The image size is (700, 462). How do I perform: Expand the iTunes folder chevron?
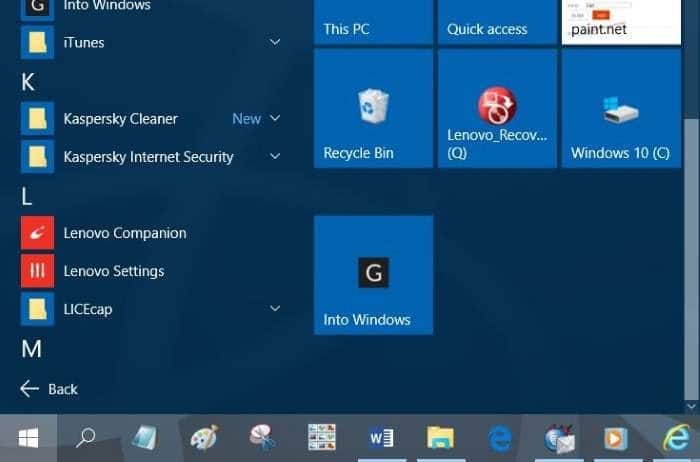[x=275, y=42]
